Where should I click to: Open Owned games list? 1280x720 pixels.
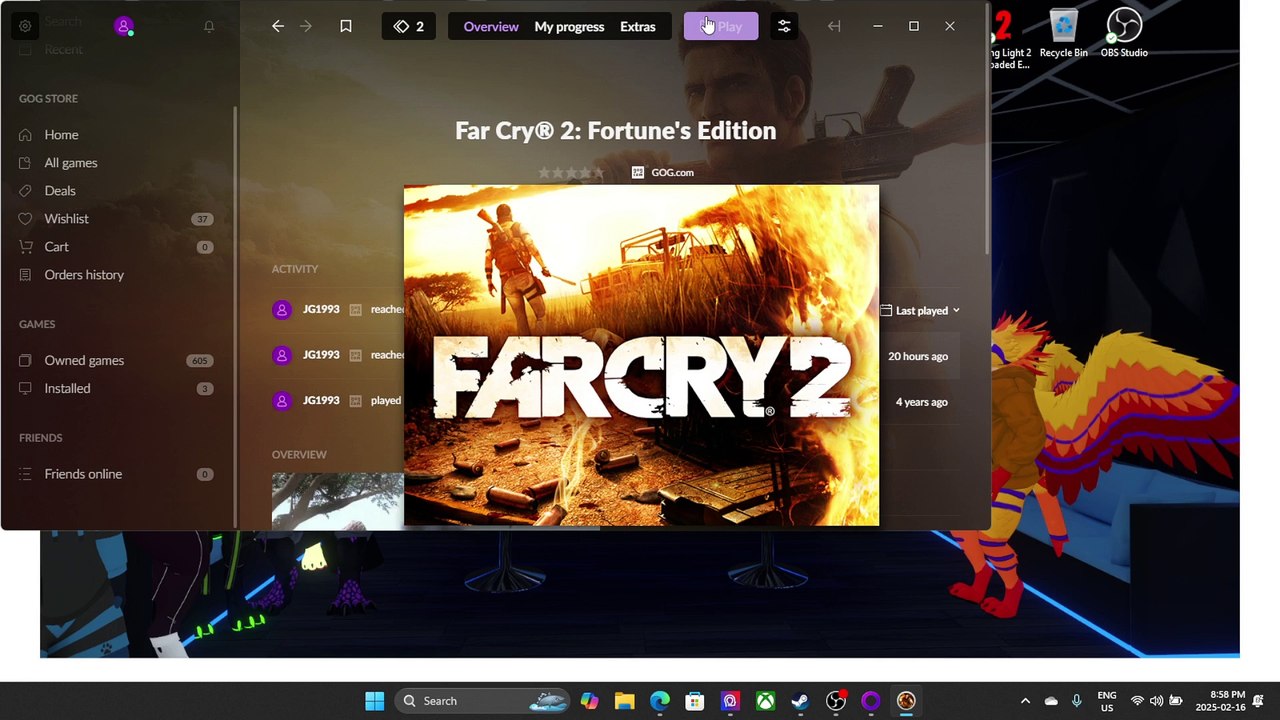[x=117, y=361]
